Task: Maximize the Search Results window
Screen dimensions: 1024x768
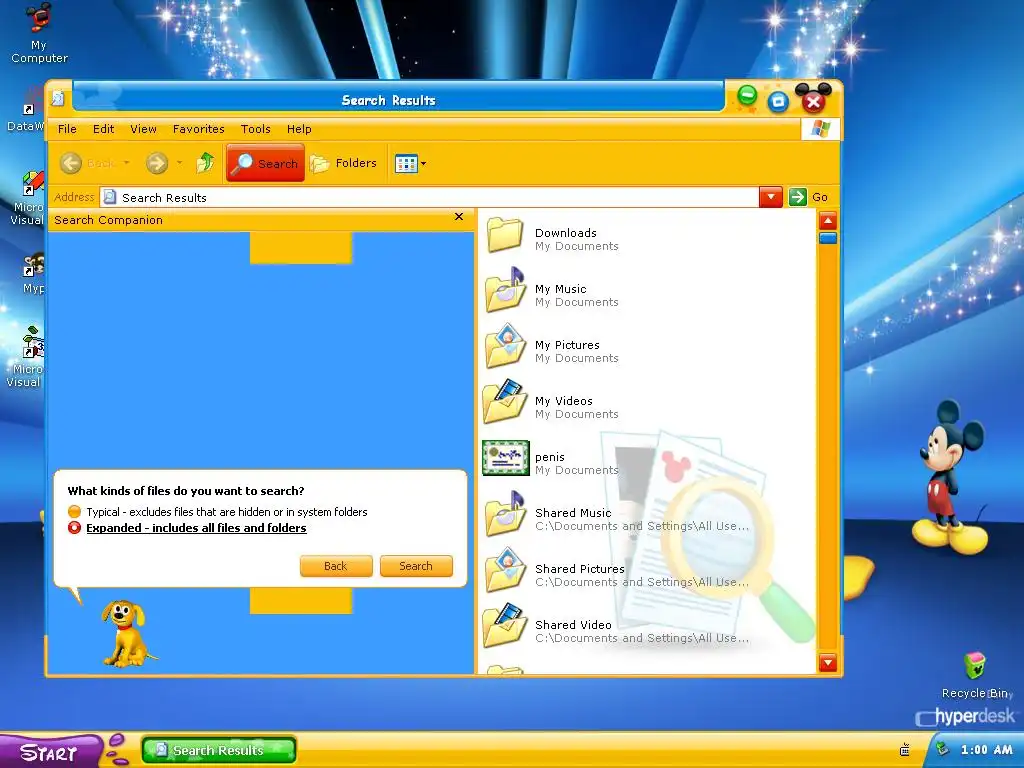Action: pyautogui.click(x=778, y=101)
